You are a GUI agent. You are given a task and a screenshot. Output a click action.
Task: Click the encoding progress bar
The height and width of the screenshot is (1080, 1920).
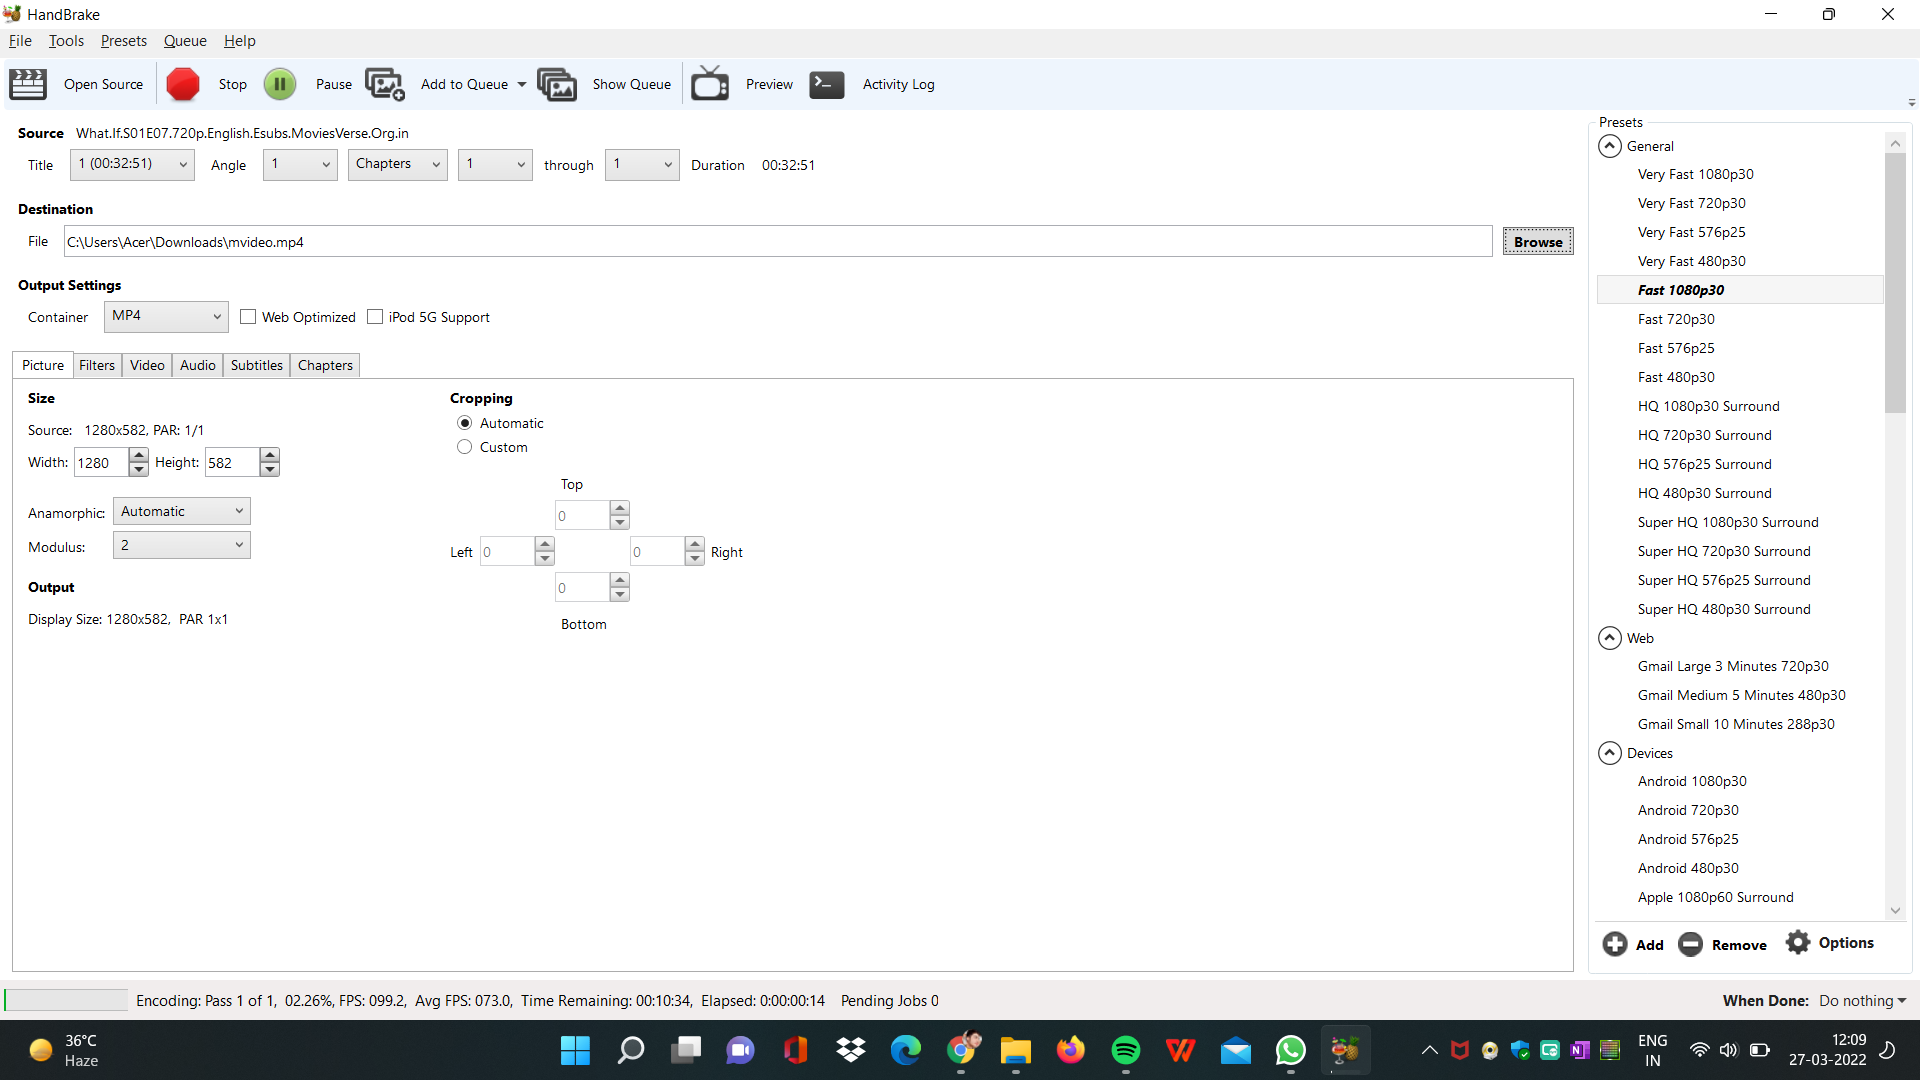[66, 1000]
